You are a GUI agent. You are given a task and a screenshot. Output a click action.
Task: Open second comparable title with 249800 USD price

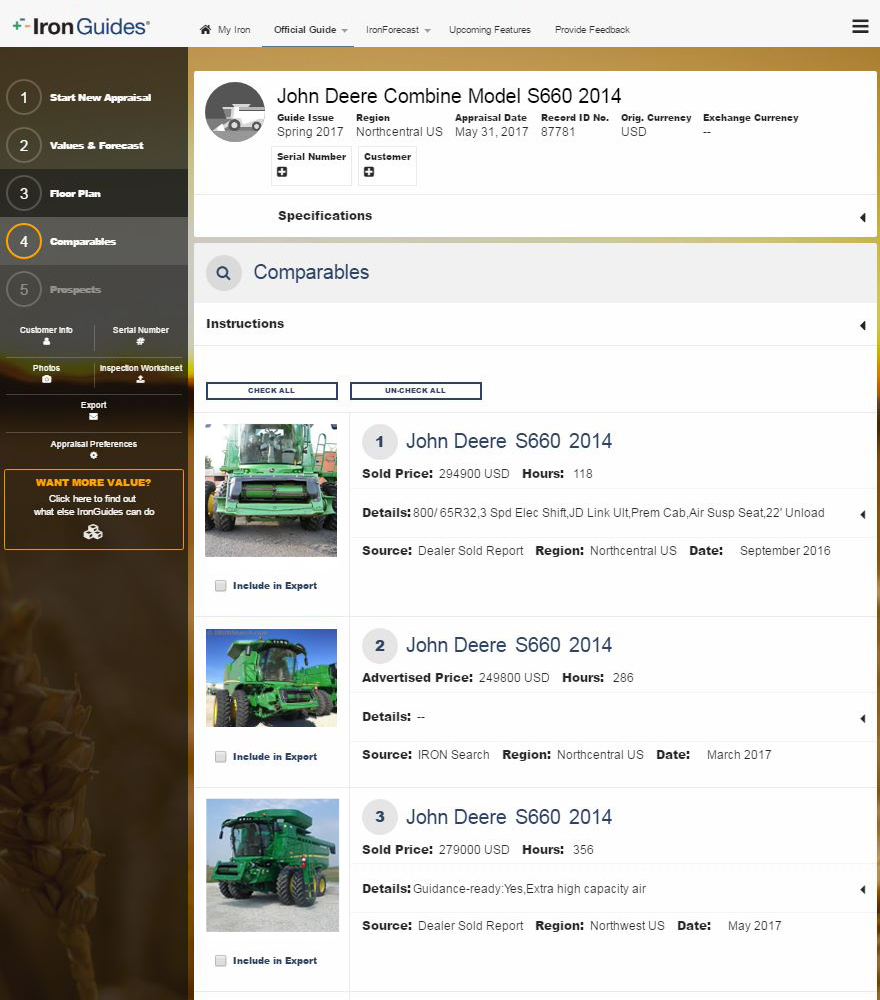coord(509,645)
